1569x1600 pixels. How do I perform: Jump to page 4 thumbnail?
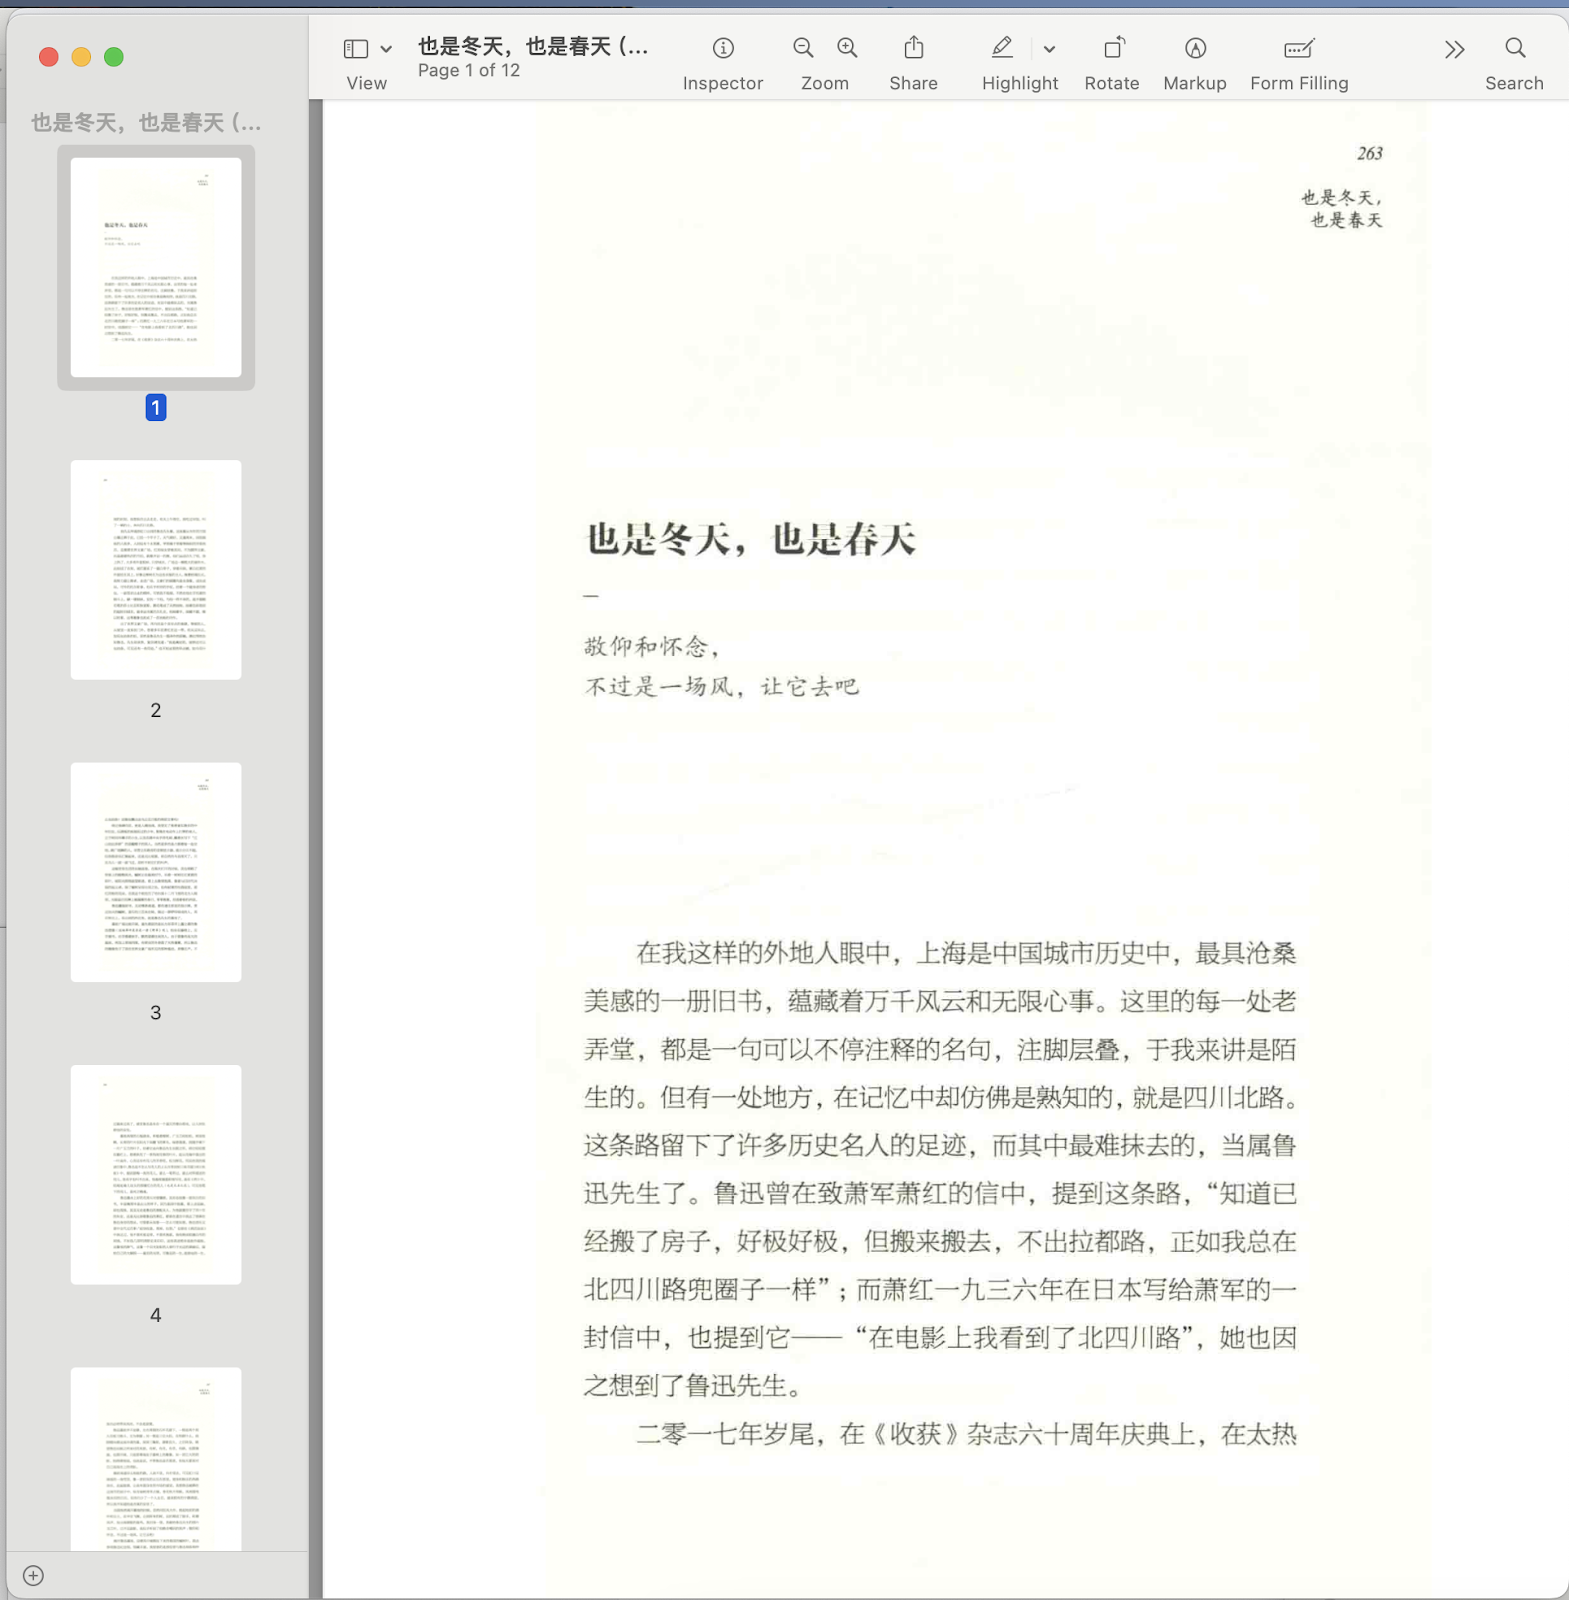tap(156, 1174)
